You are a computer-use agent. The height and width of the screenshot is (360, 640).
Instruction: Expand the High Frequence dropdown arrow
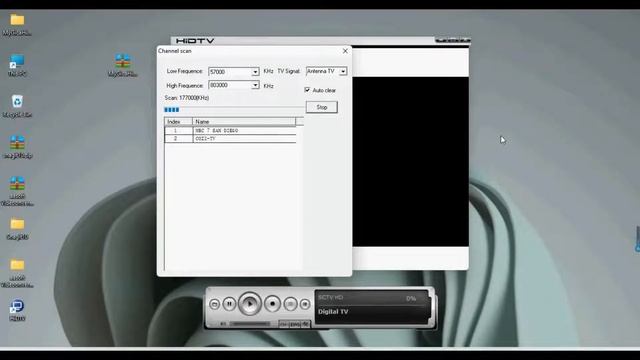pos(255,85)
